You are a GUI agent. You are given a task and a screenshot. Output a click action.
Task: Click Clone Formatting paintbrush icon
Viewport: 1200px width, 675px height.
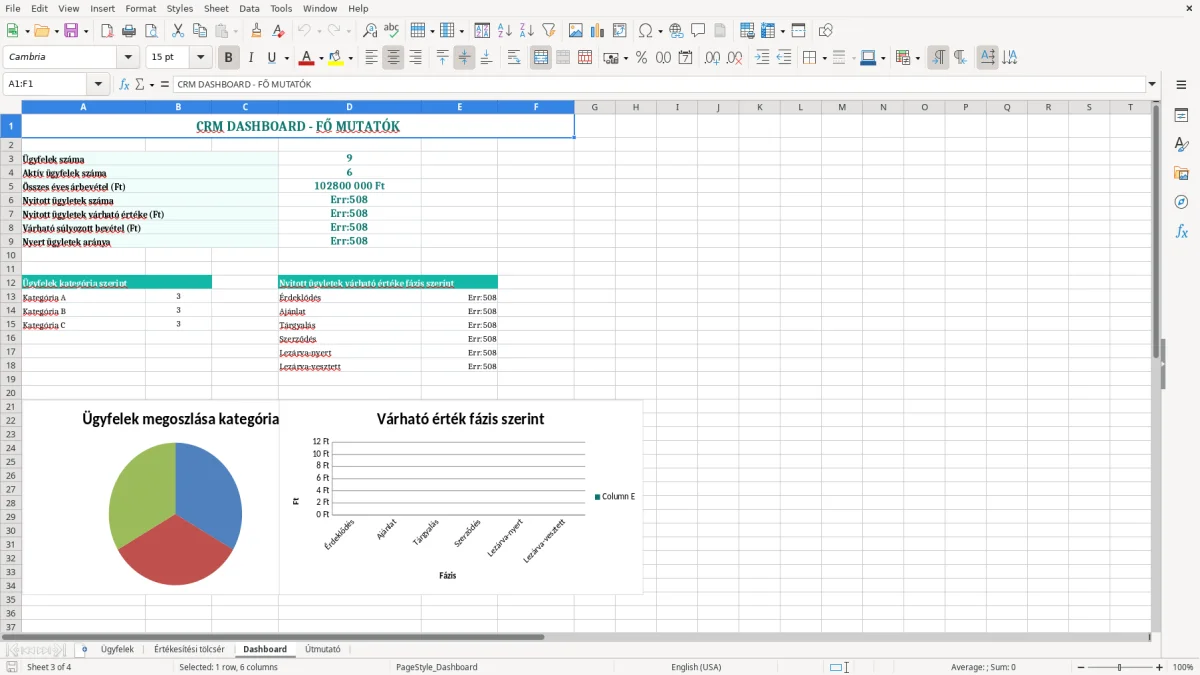[x=256, y=31]
